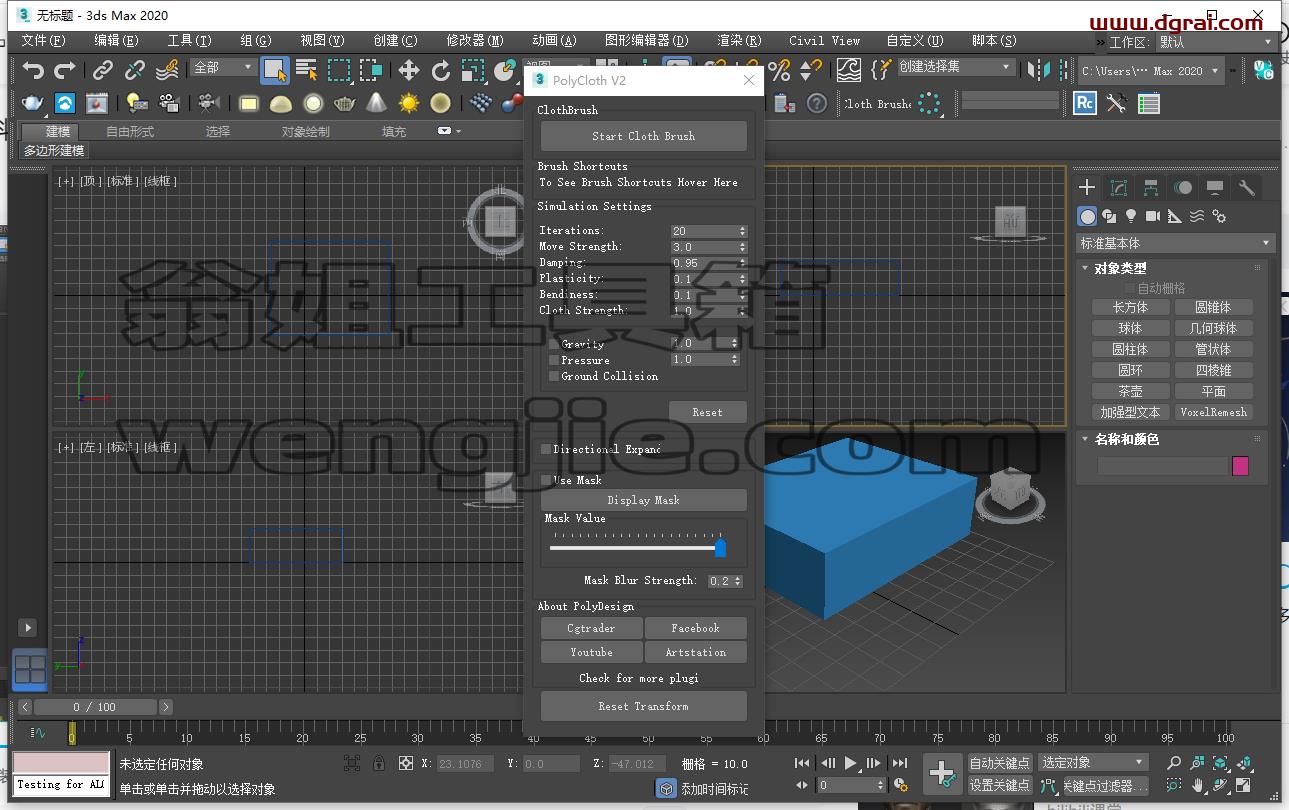Select the Lights create category icon

pyautogui.click(x=1131, y=216)
